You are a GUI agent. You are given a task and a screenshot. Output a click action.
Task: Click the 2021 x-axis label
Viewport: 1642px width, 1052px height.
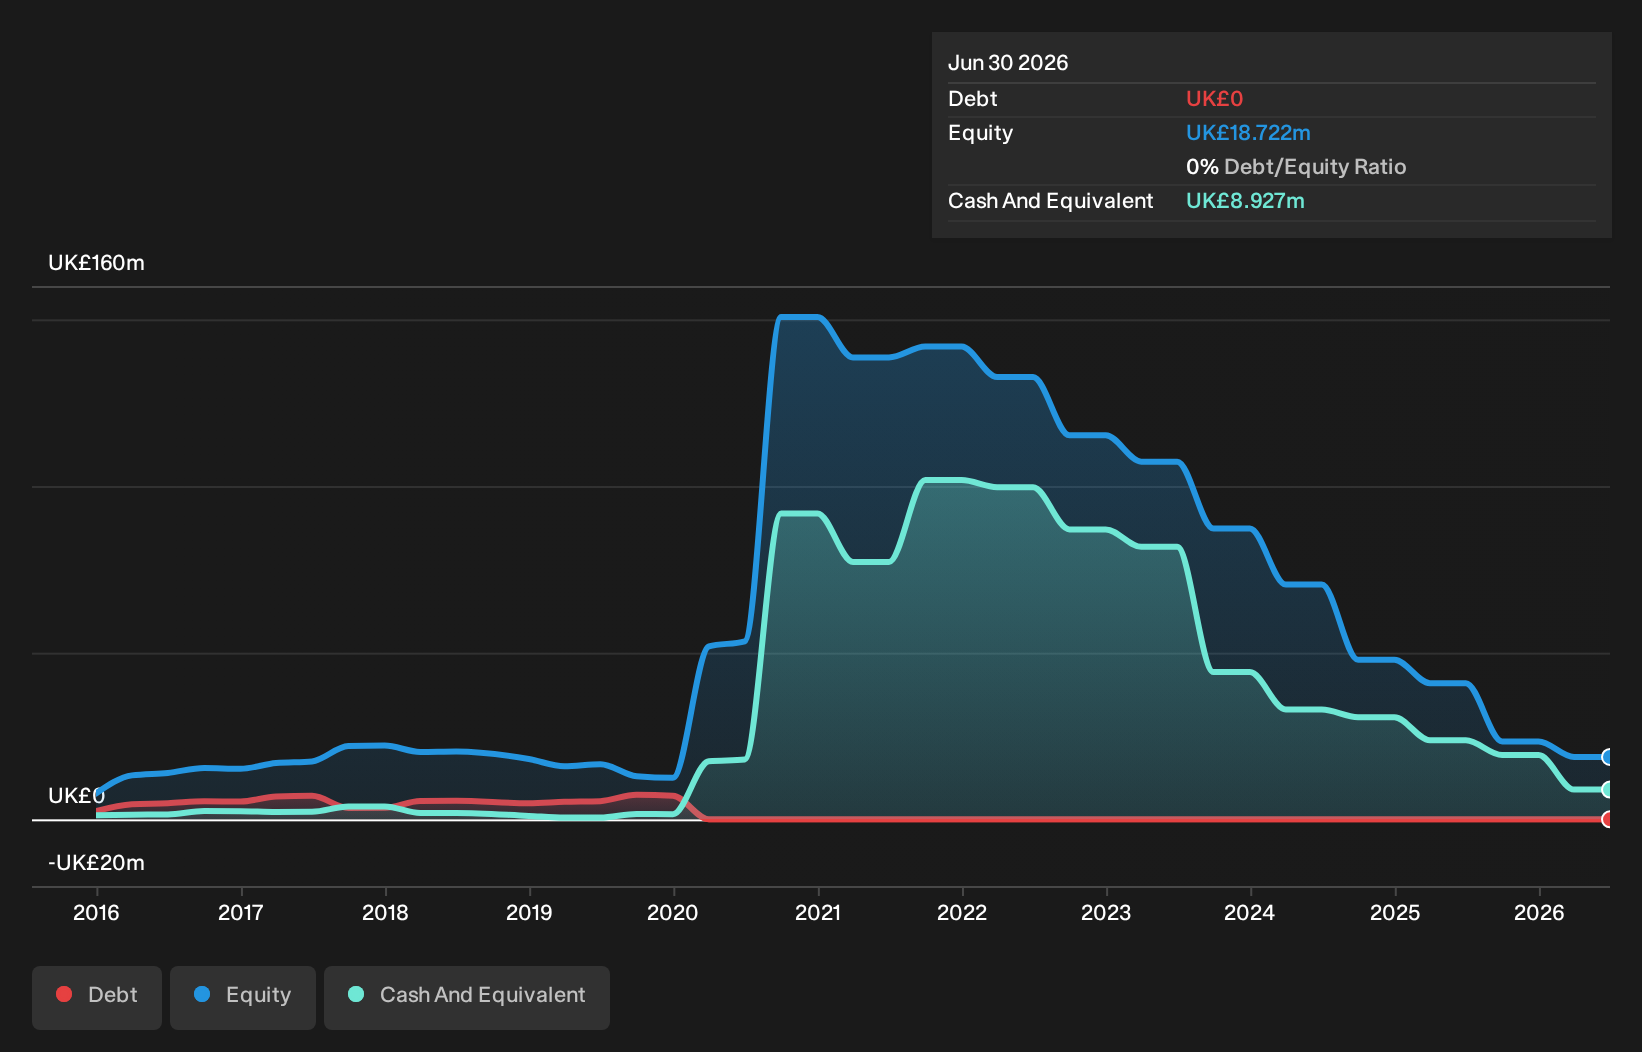coord(818,912)
